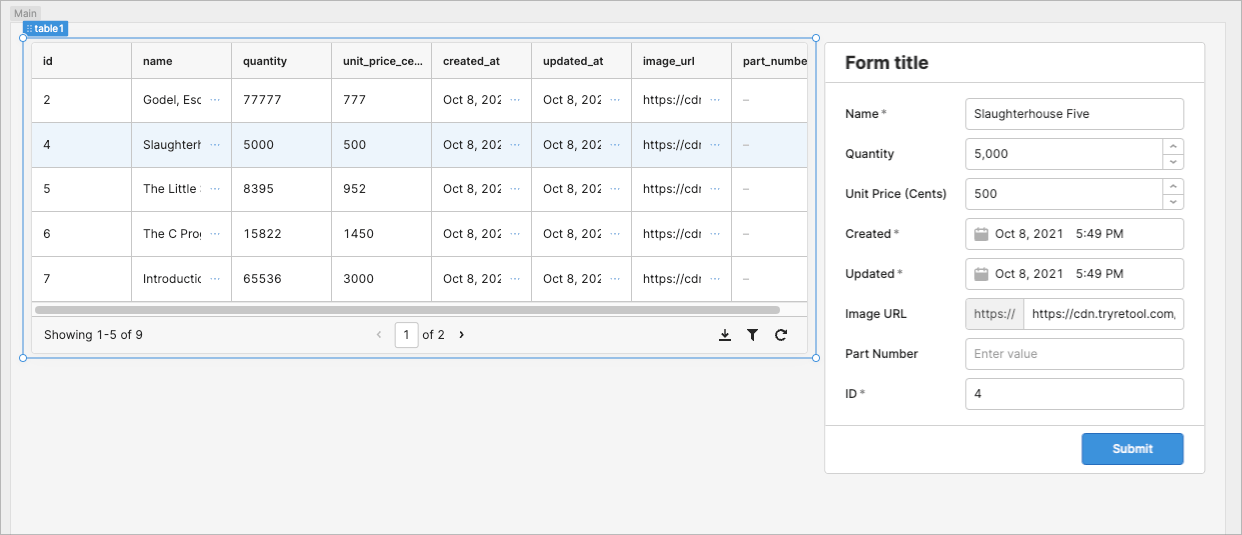1242x535 pixels.
Task: Select table row with id 6
Action: click(x=419, y=234)
